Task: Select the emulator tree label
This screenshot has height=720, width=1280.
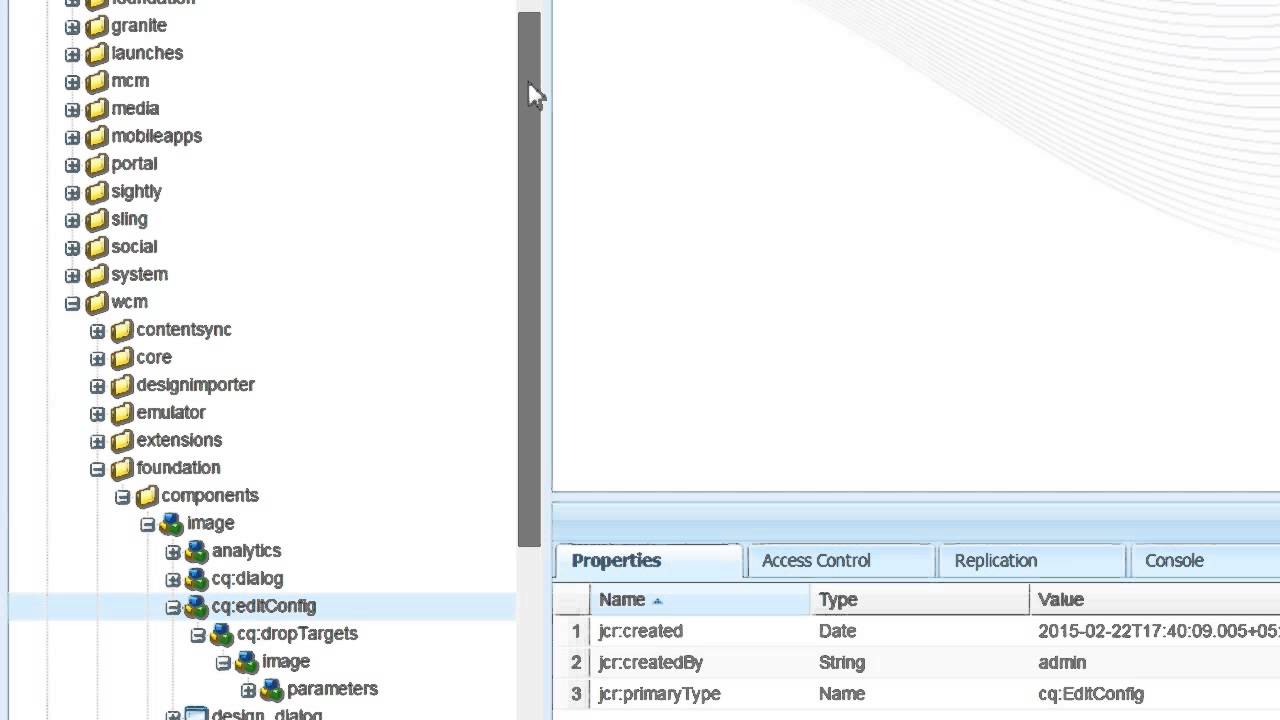Action: click(x=171, y=413)
